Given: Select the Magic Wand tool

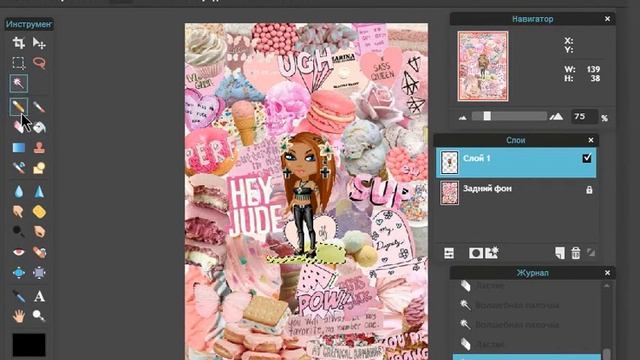Looking at the screenshot, I should (x=18, y=83).
